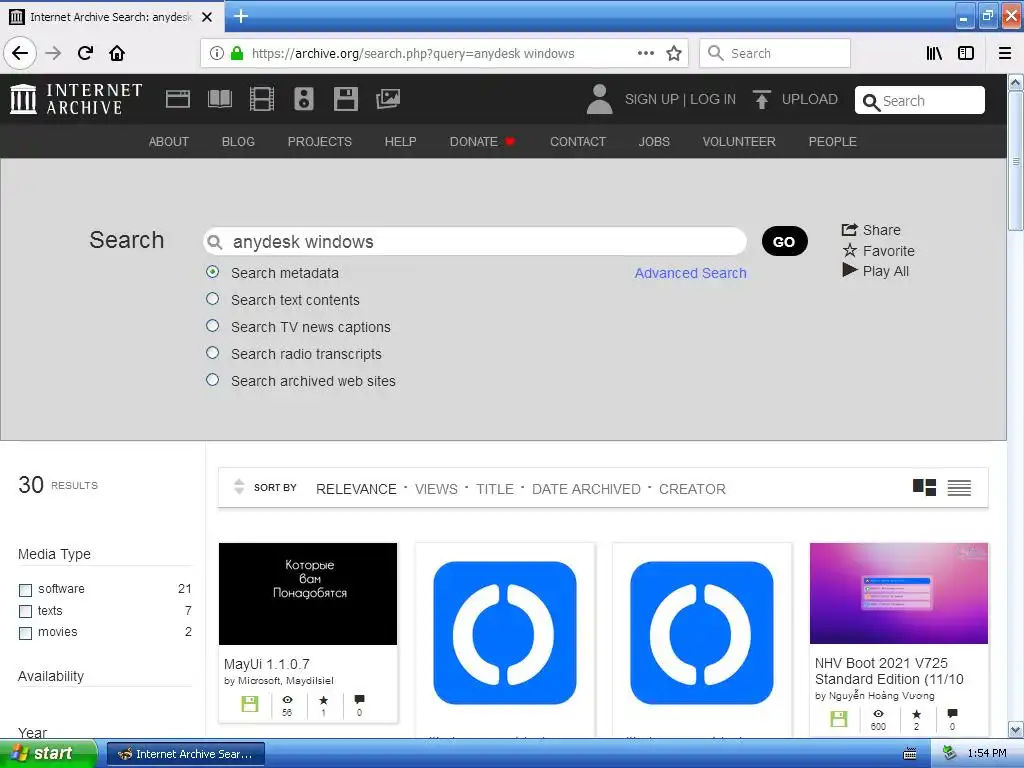Open the VOLUNTEER menu item
This screenshot has height=768, width=1024.
(739, 142)
